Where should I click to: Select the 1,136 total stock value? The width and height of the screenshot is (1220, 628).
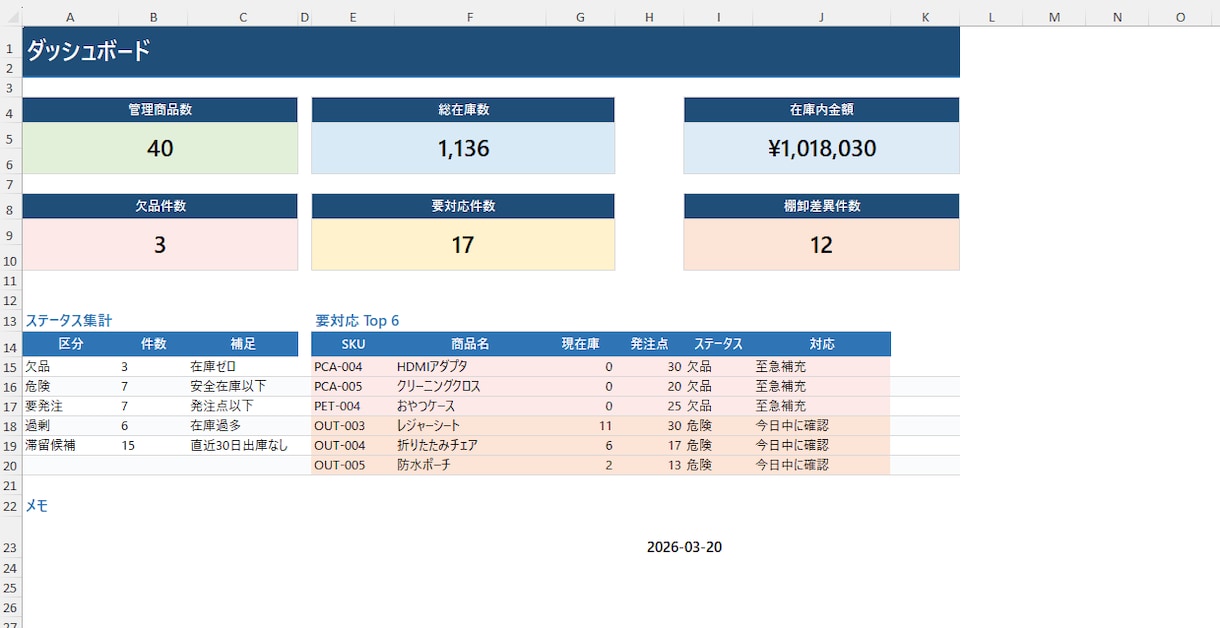click(463, 149)
